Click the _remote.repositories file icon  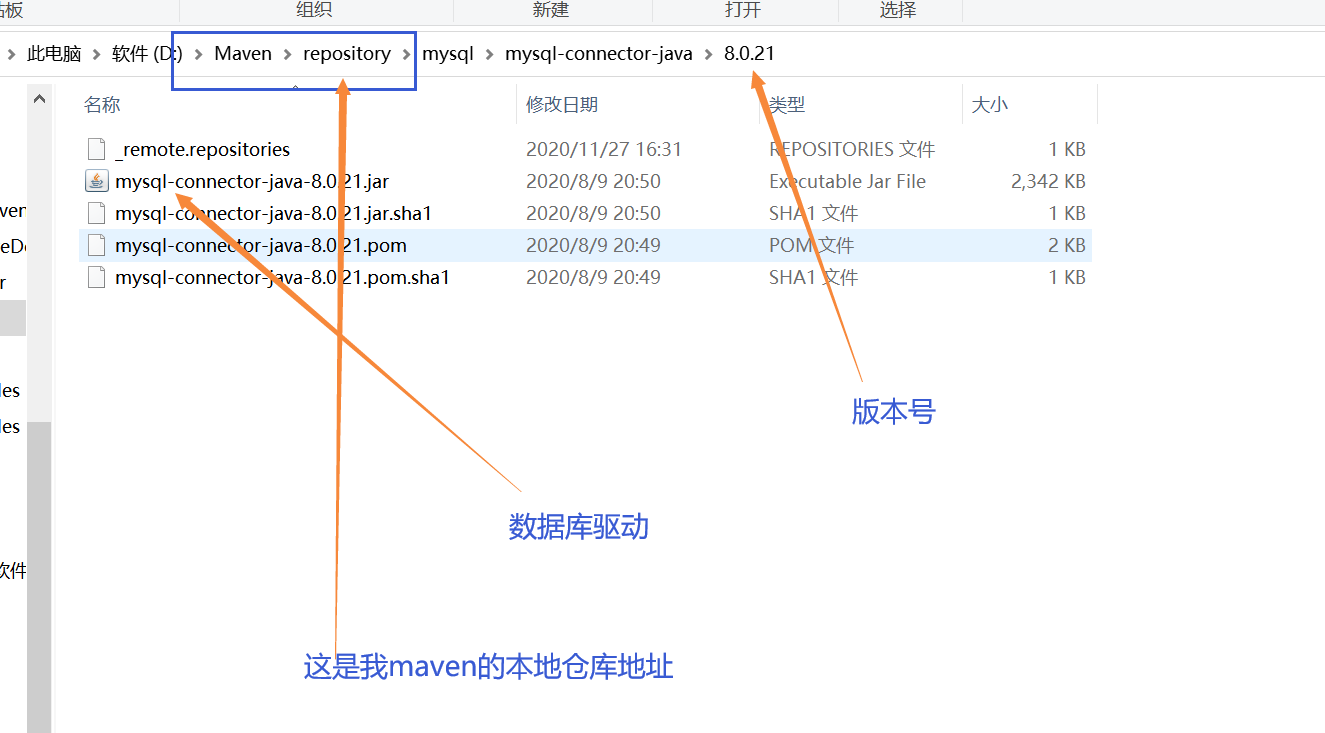click(95, 148)
